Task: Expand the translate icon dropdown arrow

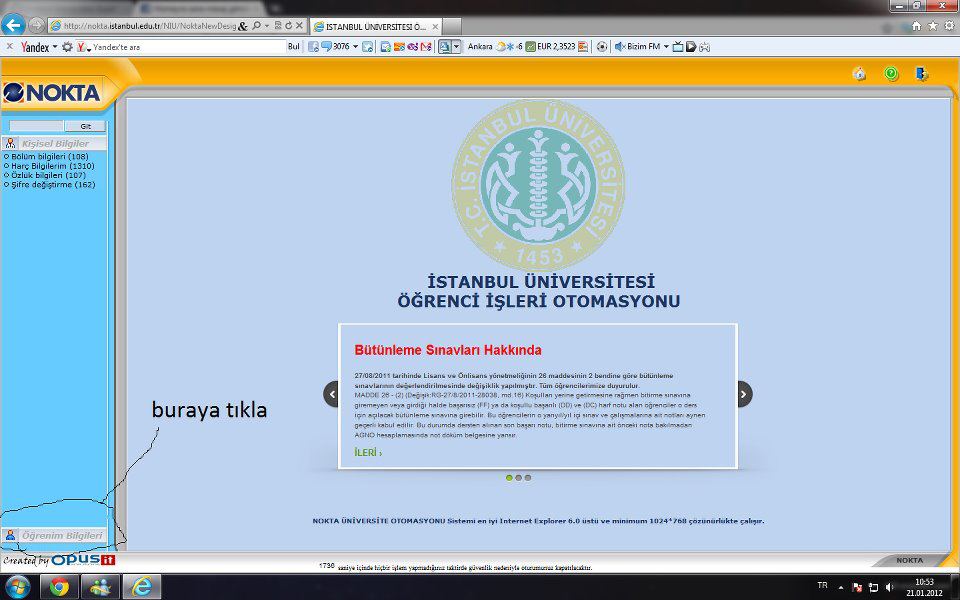Action: (x=456, y=47)
